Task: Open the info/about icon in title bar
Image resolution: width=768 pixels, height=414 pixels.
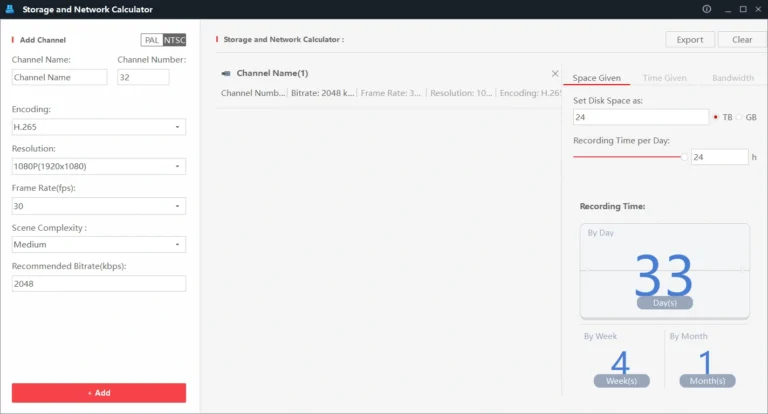Action: tap(707, 9)
